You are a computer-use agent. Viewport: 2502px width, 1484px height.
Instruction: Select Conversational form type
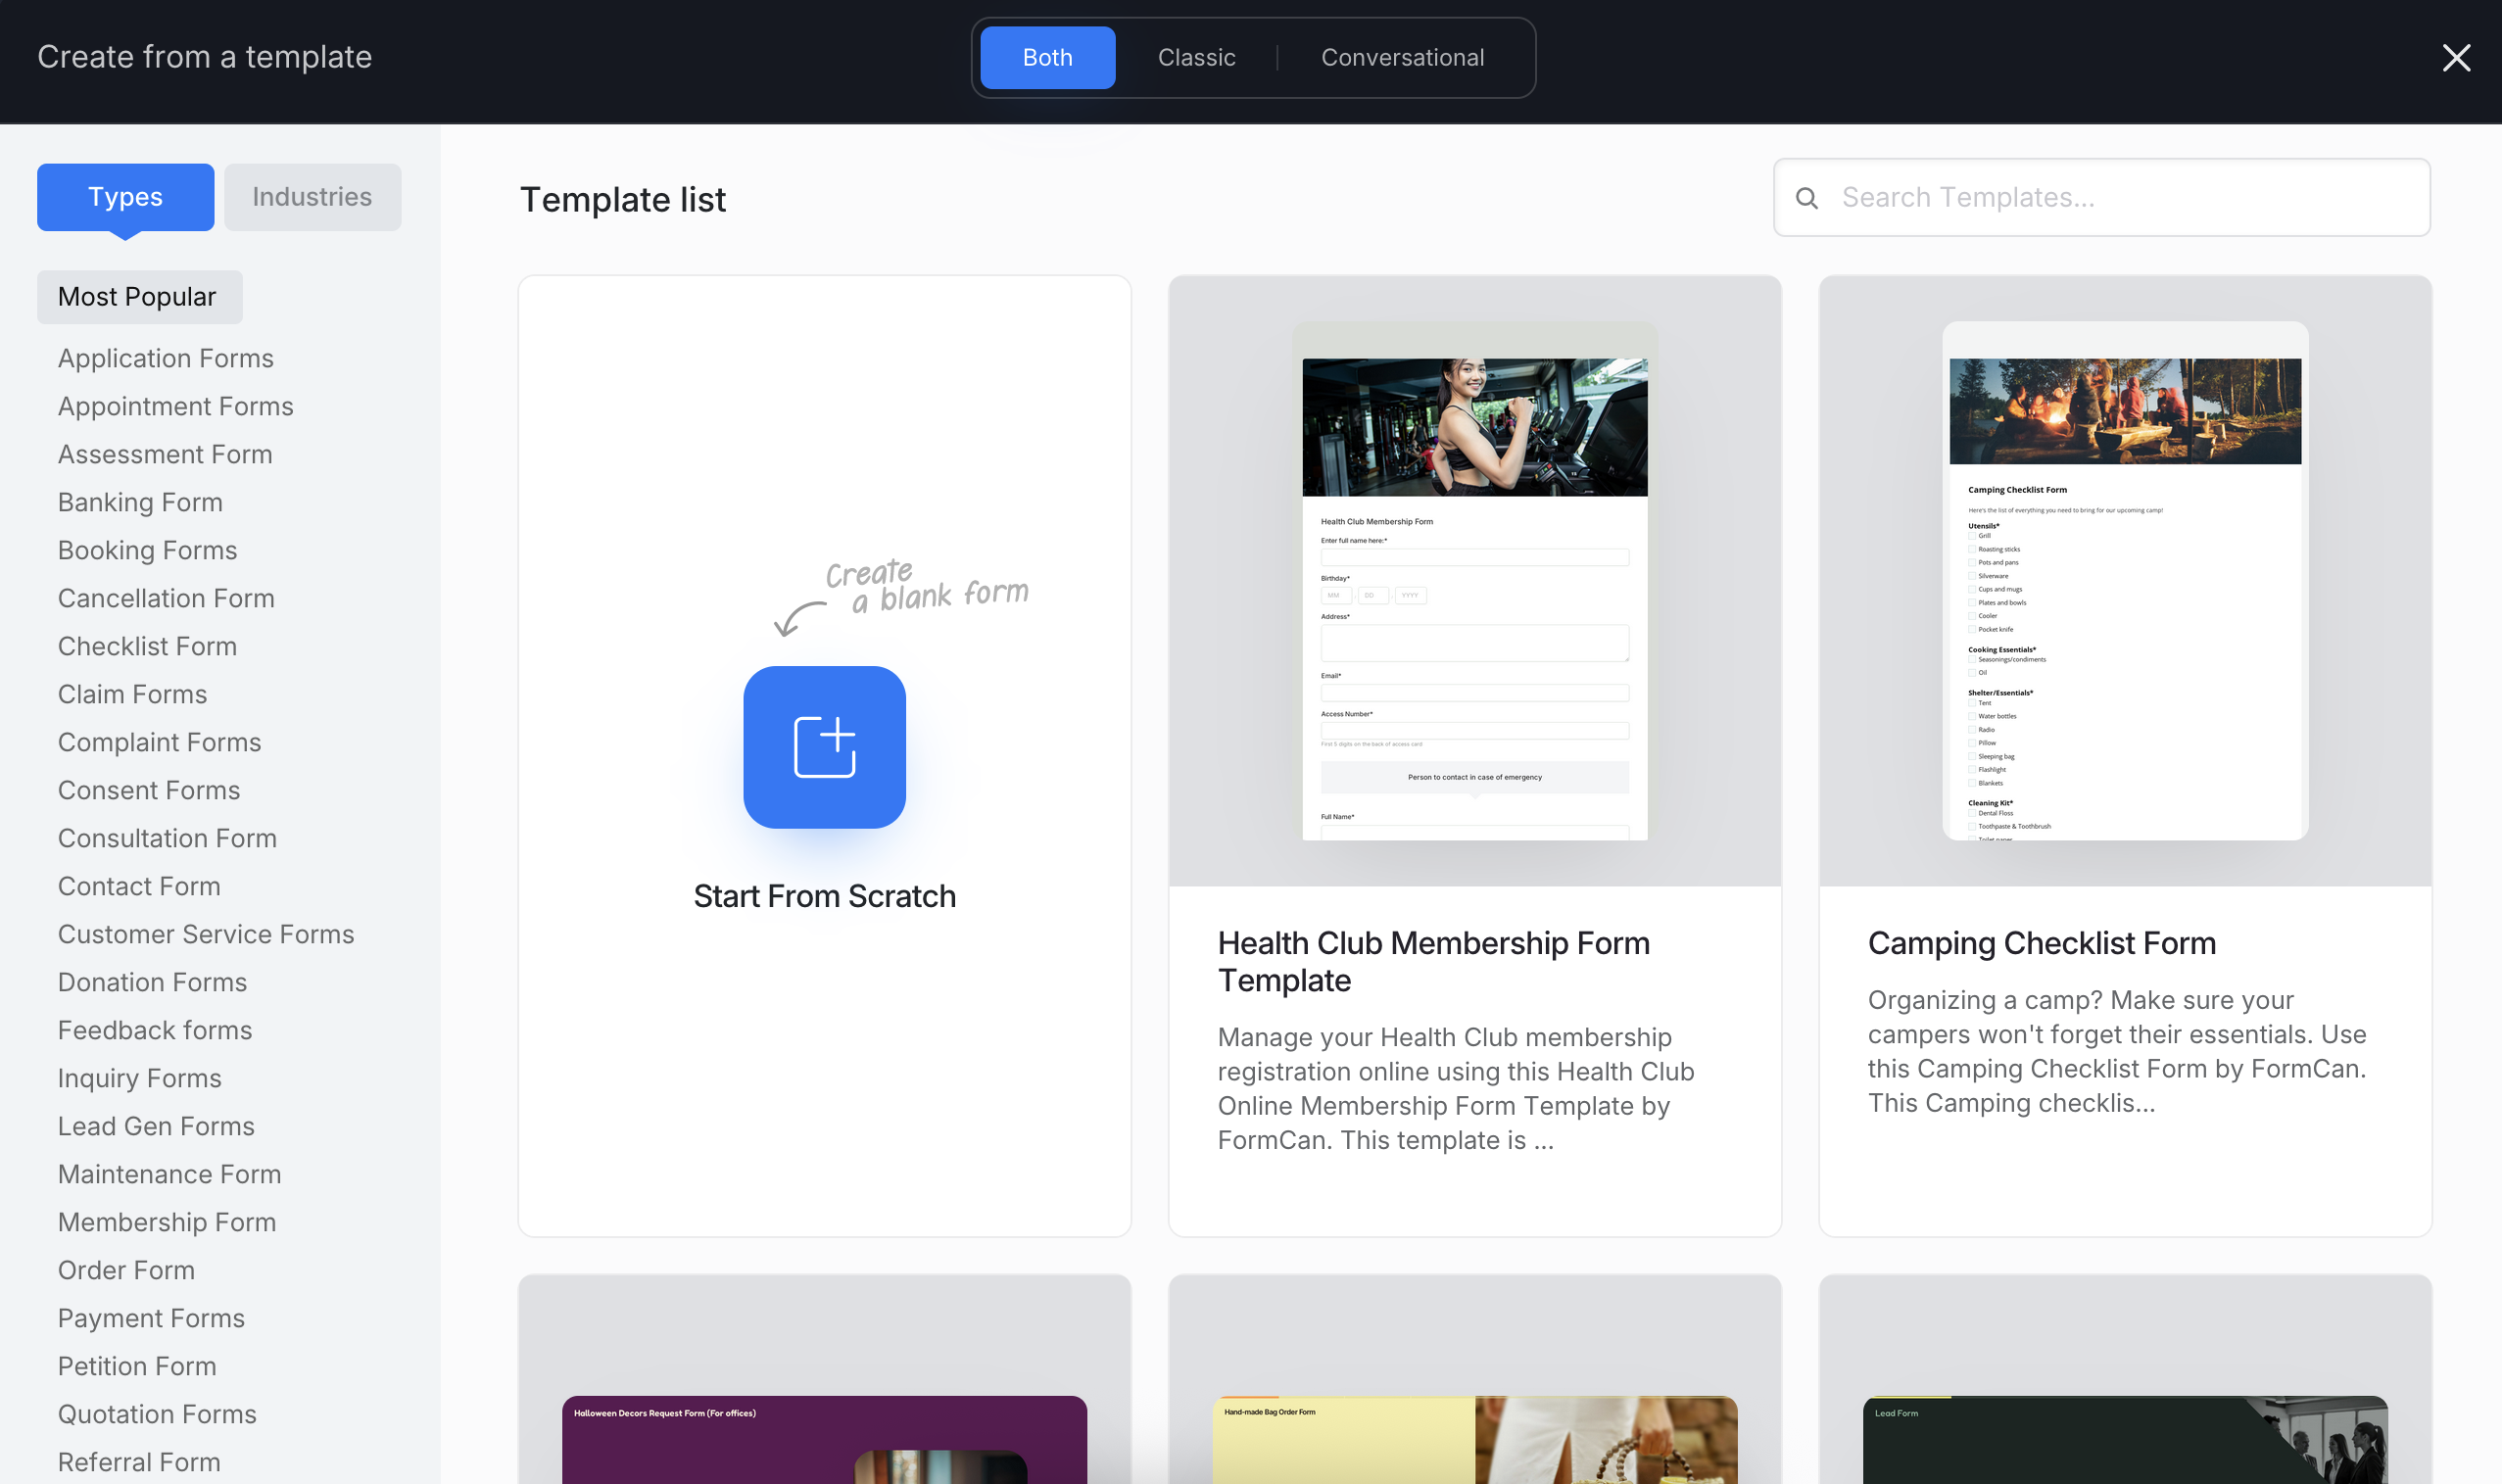[x=1402, y=58]
